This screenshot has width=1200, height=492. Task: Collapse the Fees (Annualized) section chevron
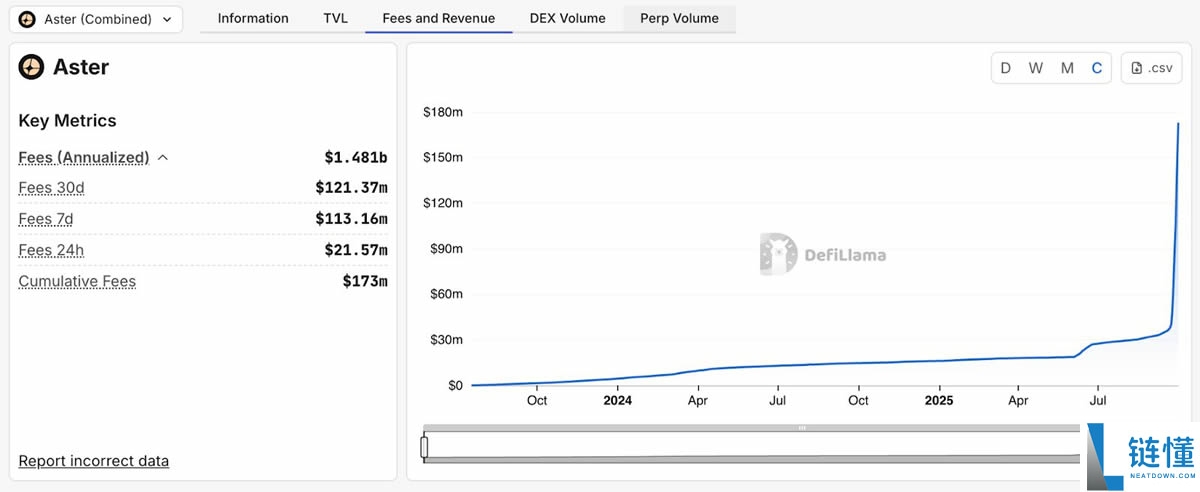[163, 158]
